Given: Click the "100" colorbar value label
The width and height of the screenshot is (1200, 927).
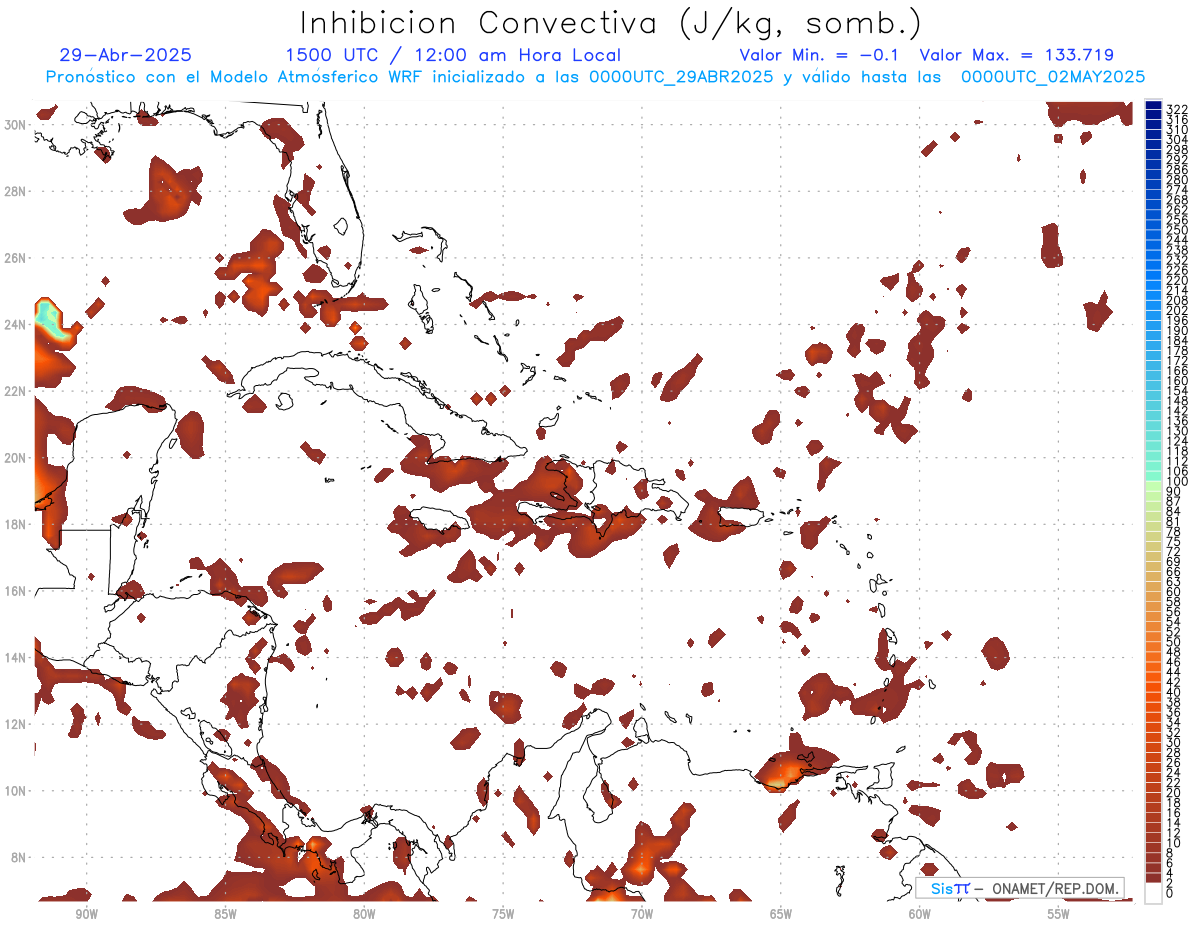Looking at the screenshot, I should [x=1176, y=481].
